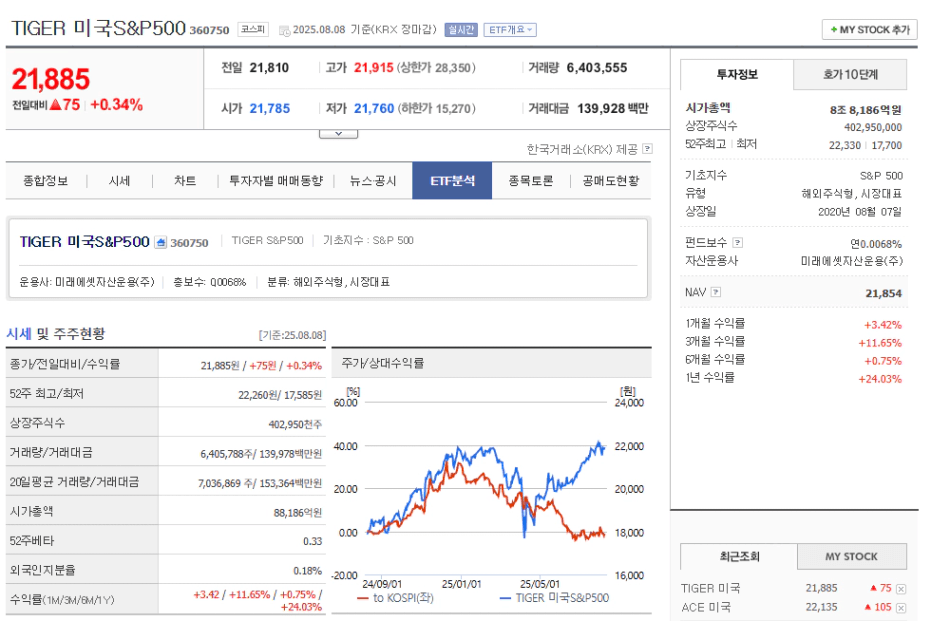The image size is (931, 621).
Task: Switch to the 시세 tab
Action: pos(119,180)
